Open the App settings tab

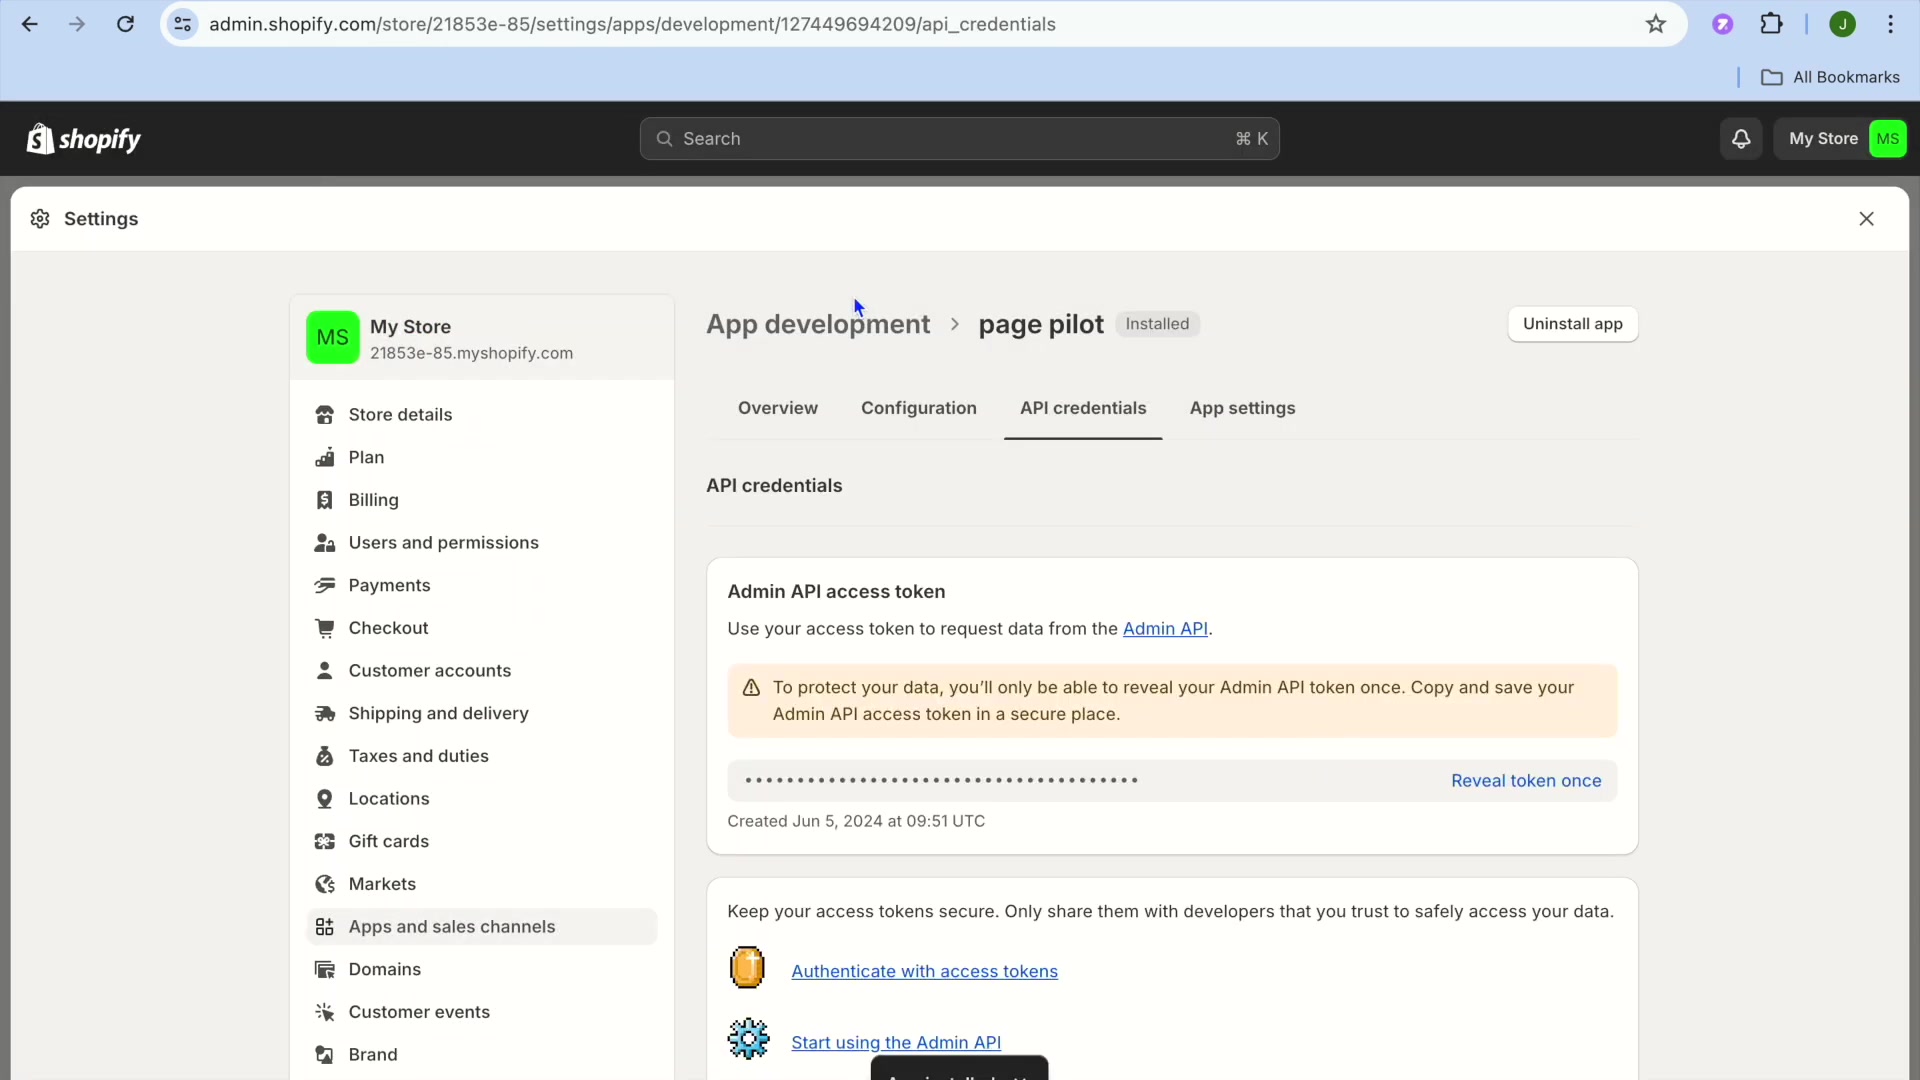point(1242,408)
